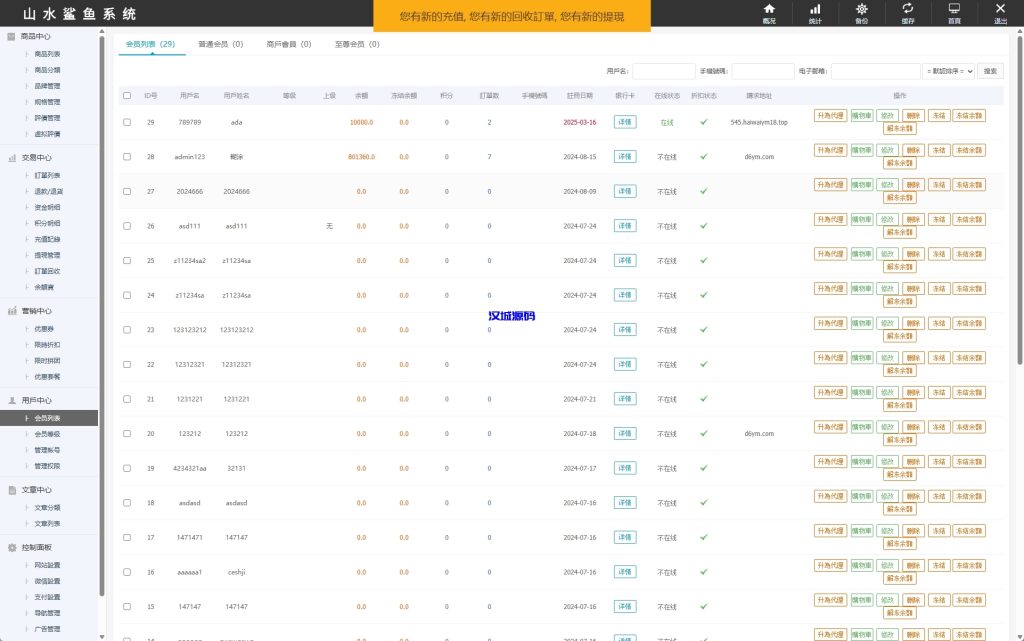
Task: Click inside the 用户名 input field
Action: click(x=665, y=71)
